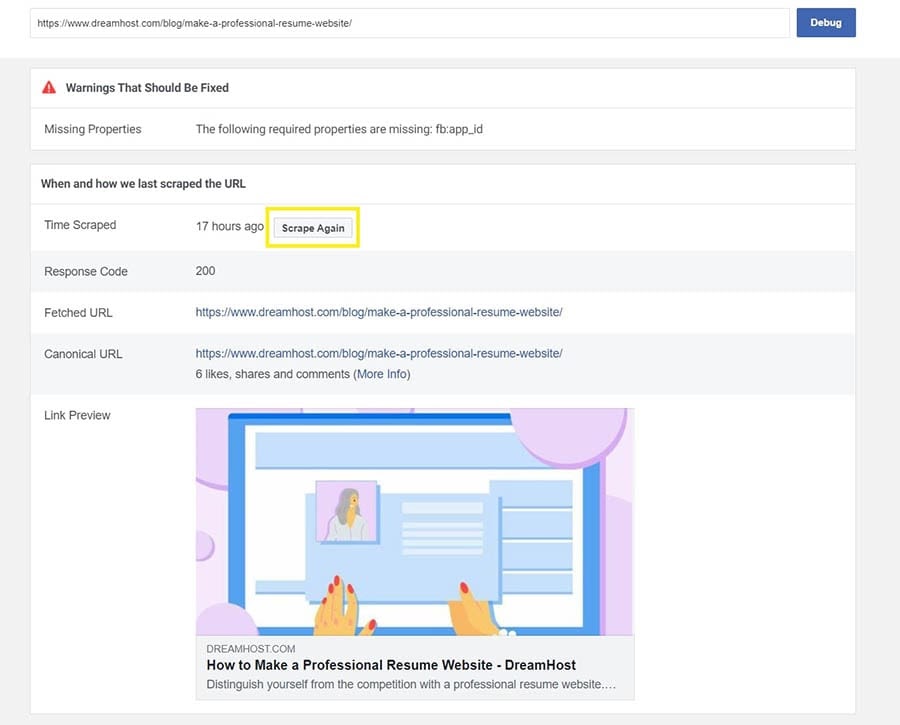
Task: Click the link preview illustration image
Action: 414,521
